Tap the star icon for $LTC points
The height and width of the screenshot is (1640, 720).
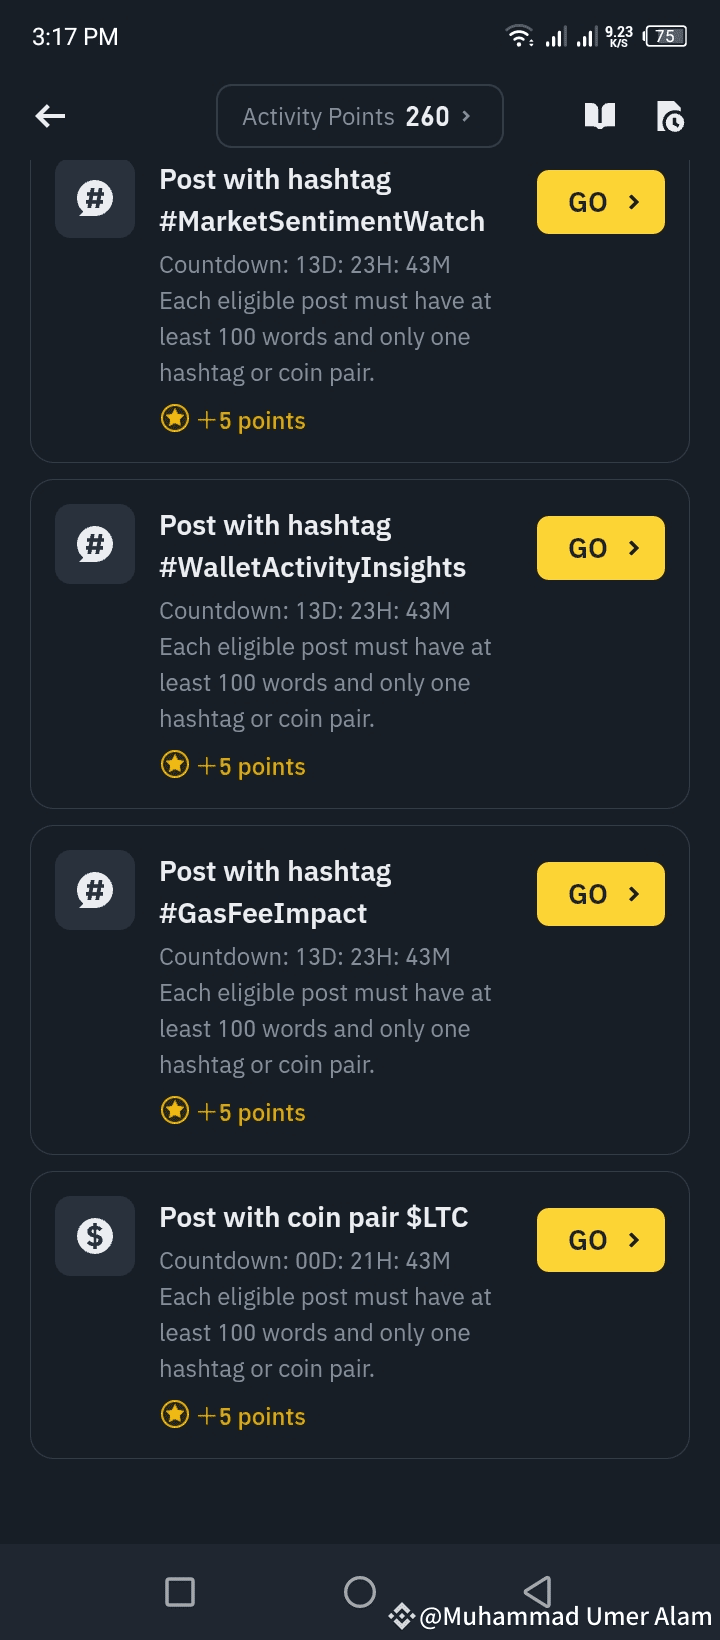(x=175, y=1415)
